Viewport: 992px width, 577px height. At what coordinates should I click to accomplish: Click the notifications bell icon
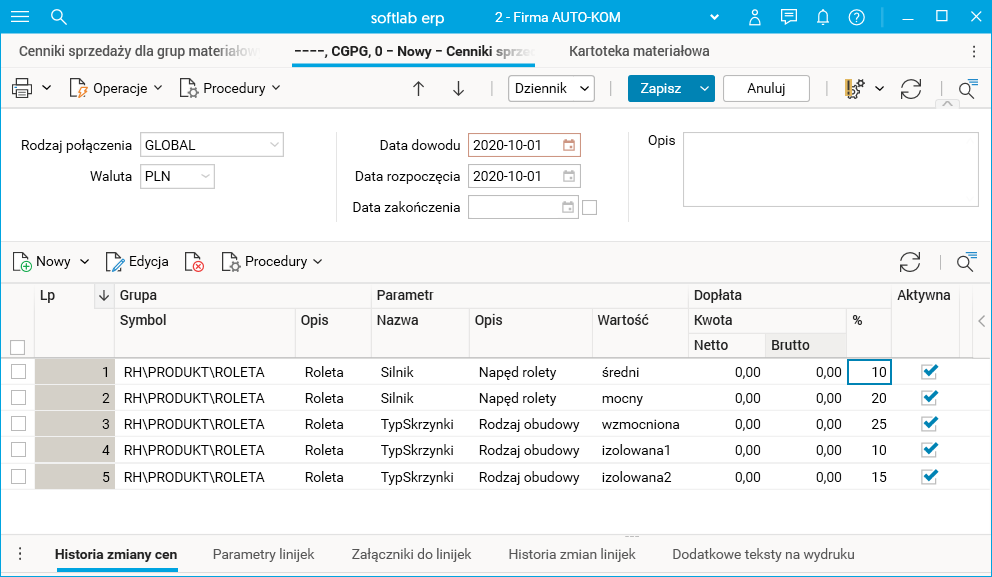pos(823,17)
